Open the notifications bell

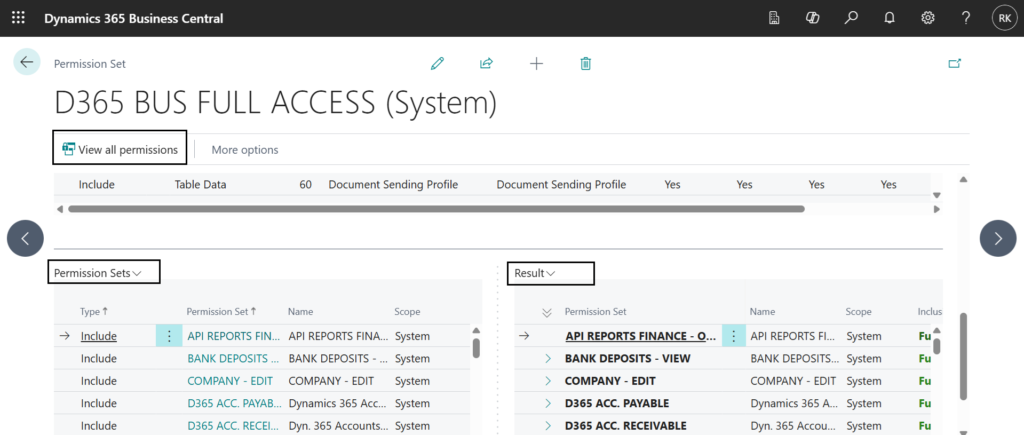[x=889, y=18]
